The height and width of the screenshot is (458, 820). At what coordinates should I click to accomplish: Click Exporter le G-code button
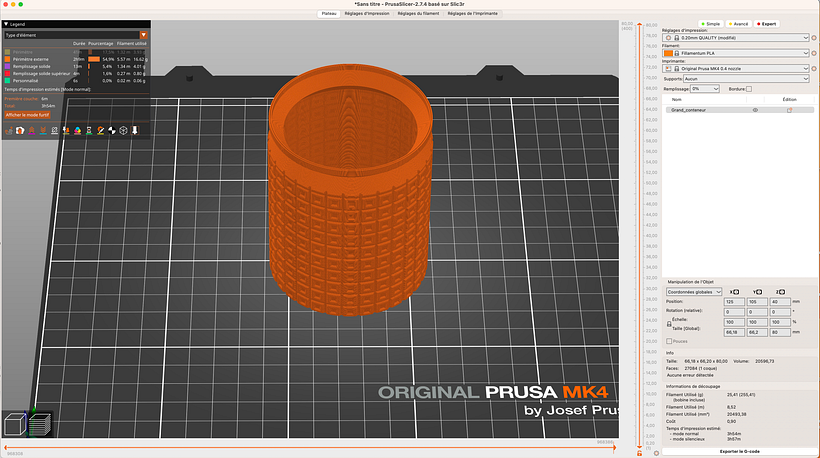(x=738, y=452)
